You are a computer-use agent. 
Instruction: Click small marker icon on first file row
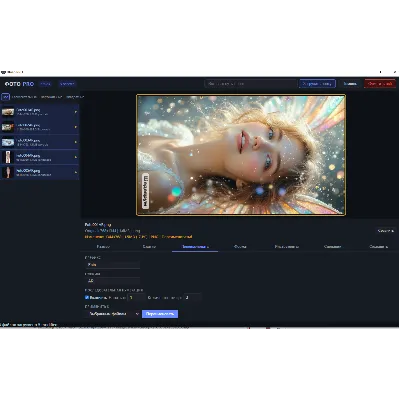click(76, 112)
